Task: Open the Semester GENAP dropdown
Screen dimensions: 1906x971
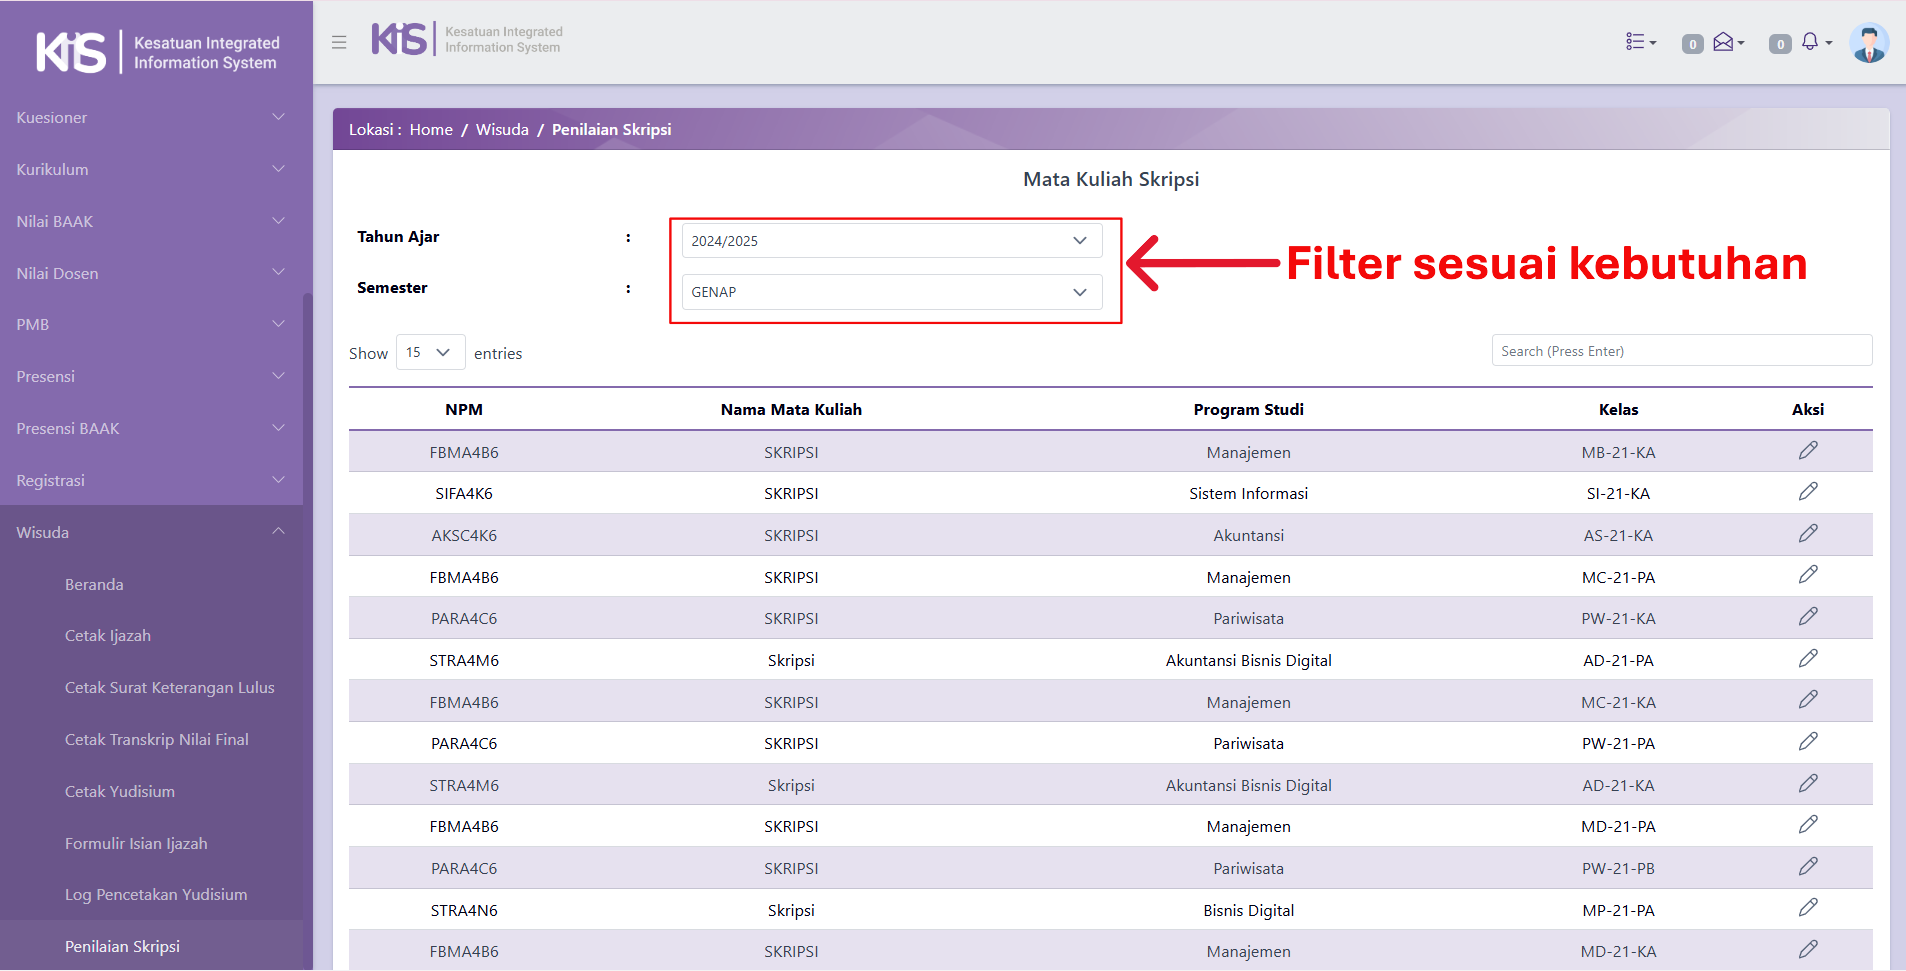Action: (x=891, y=292)
